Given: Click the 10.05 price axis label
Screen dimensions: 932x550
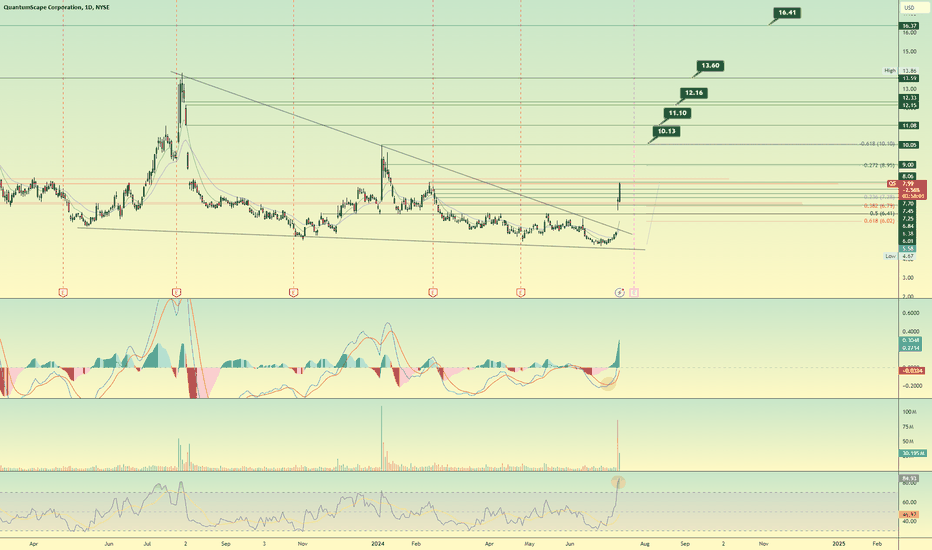Looking at the screenshot, I should coord(909,145).
